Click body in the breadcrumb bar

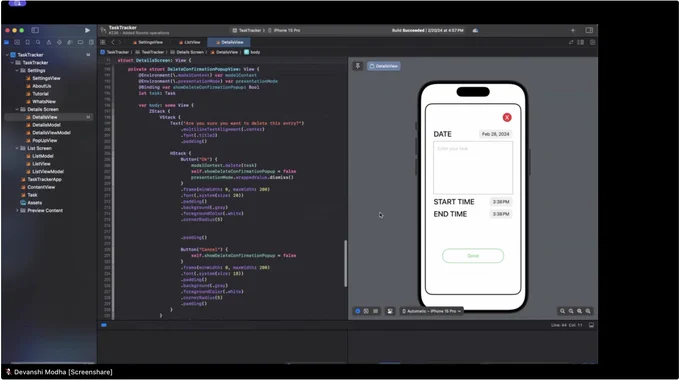point(252,52)
